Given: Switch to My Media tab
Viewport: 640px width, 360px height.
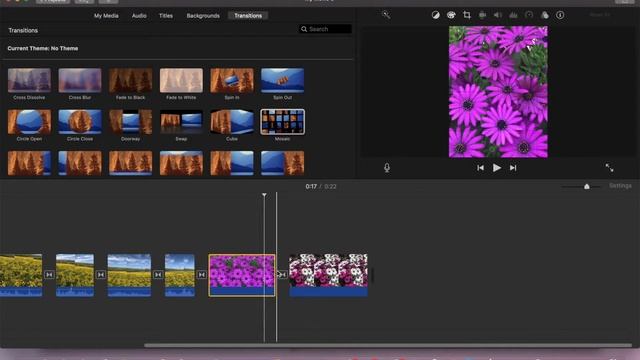Looking at the screenshot, I should [106, 16].
